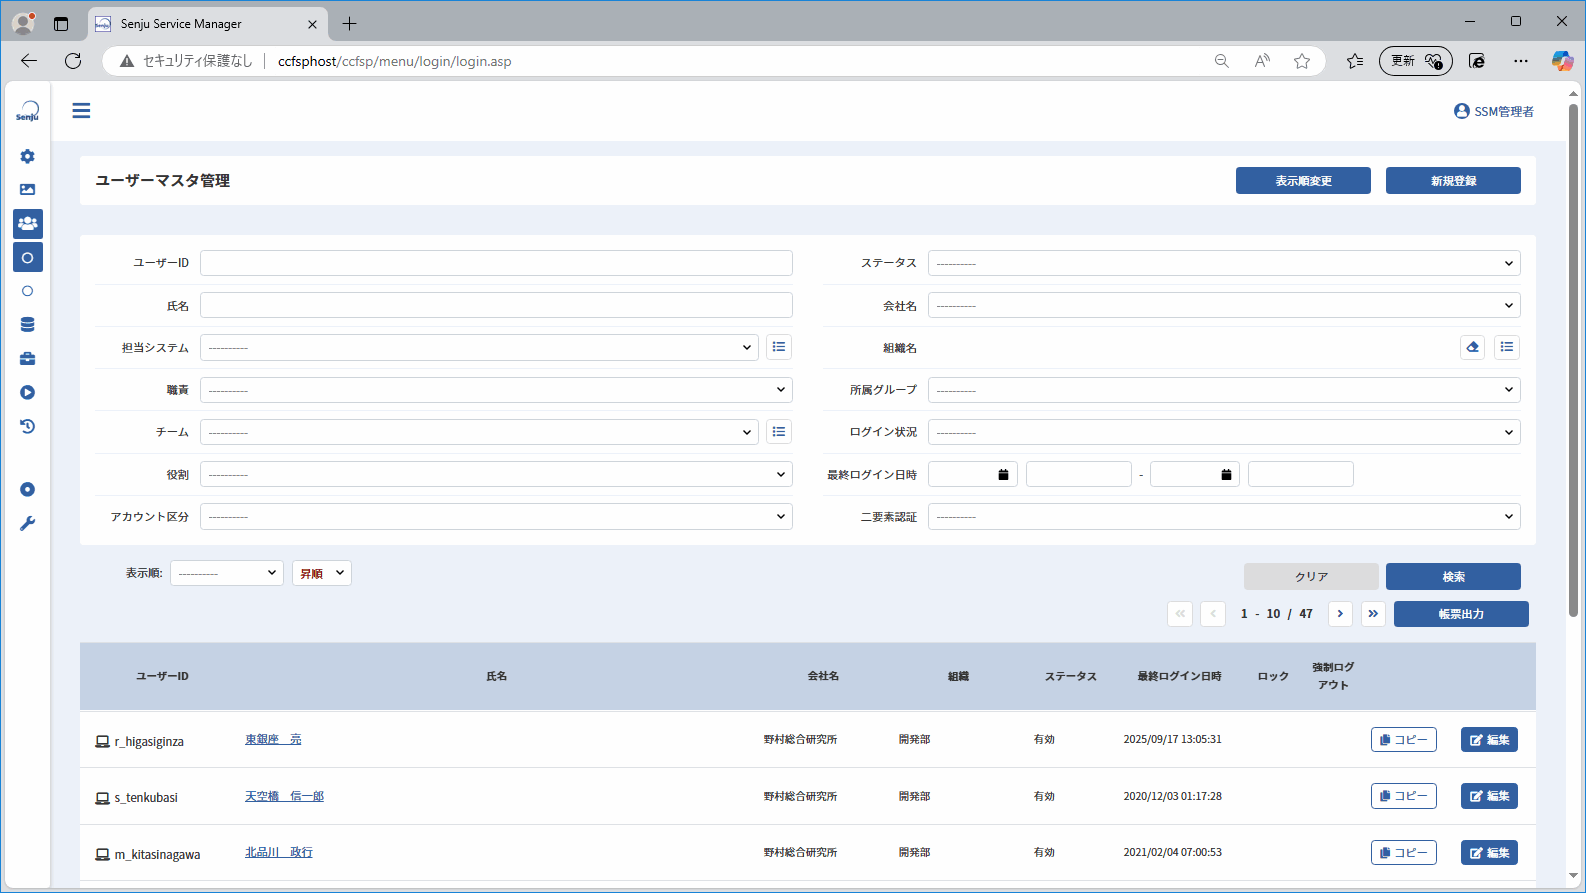Viewport: 1586px width, 893px height.
Task: Change the 昇順 sort order dropdown
Action: click(321, 573)
